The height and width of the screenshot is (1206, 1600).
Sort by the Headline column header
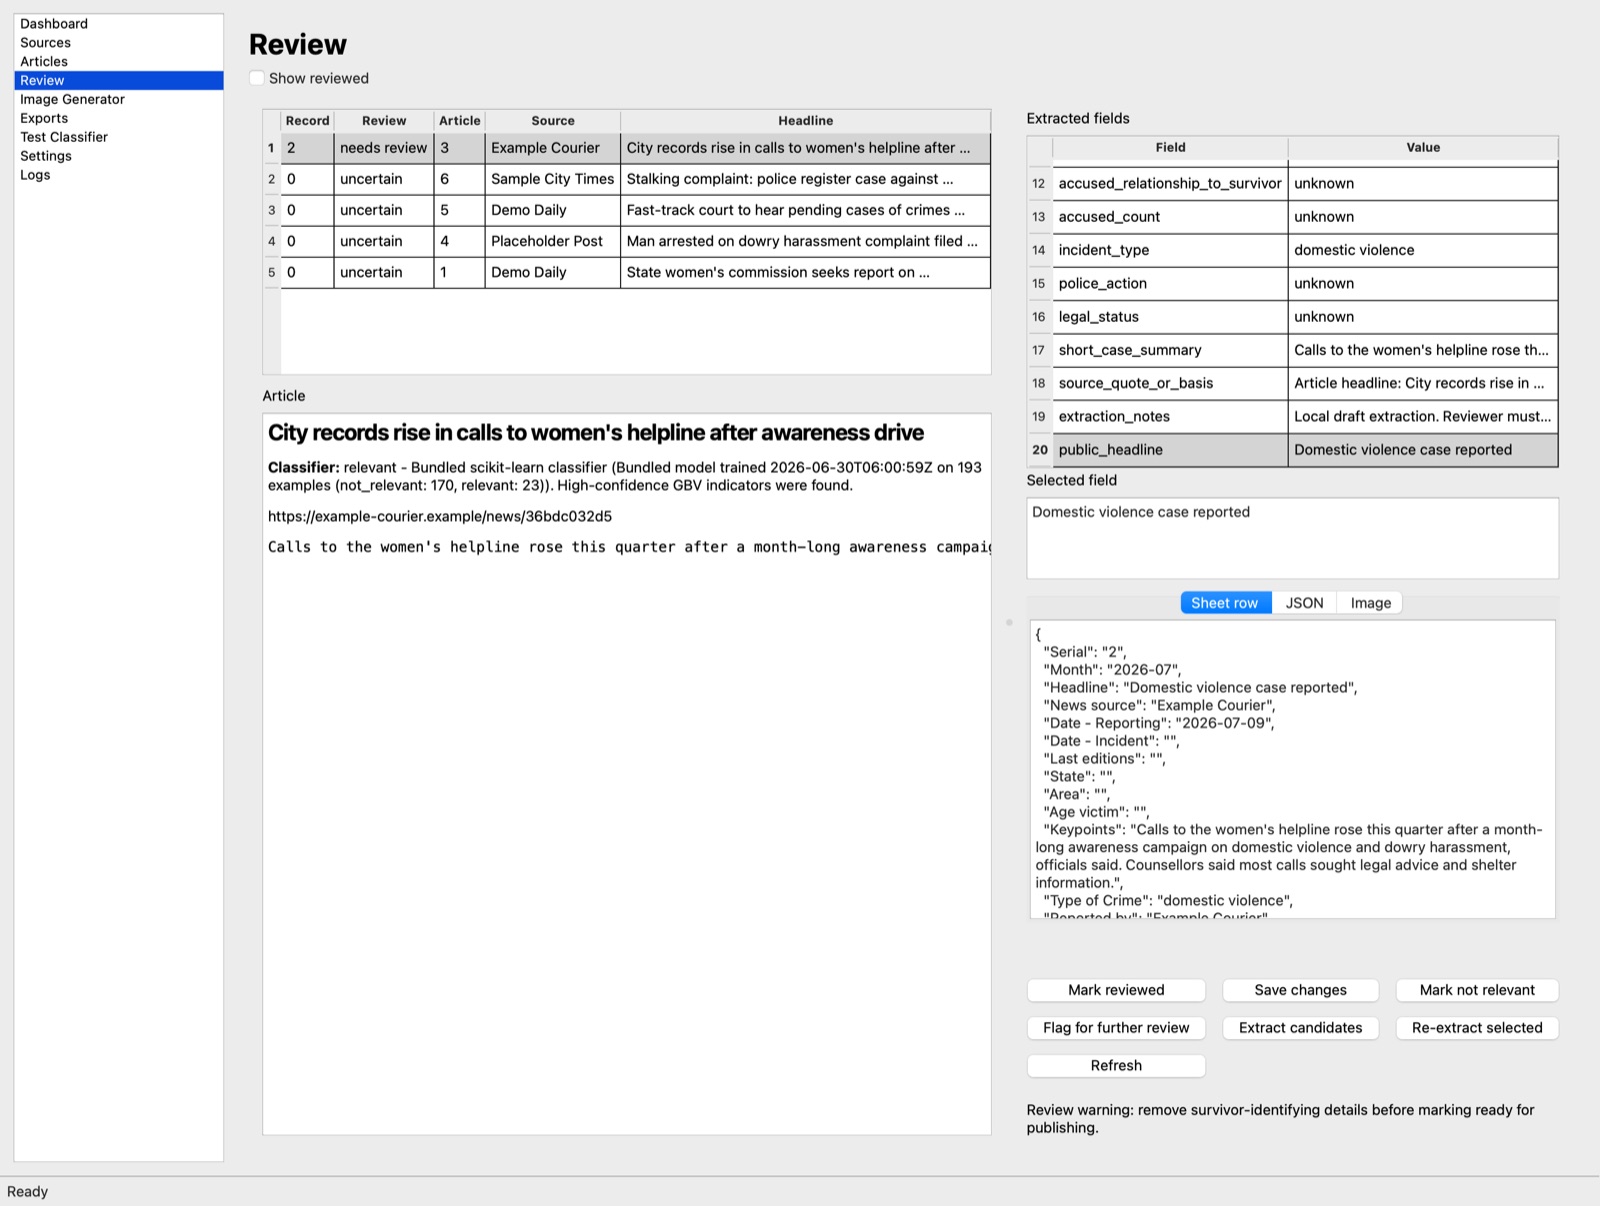806,121
